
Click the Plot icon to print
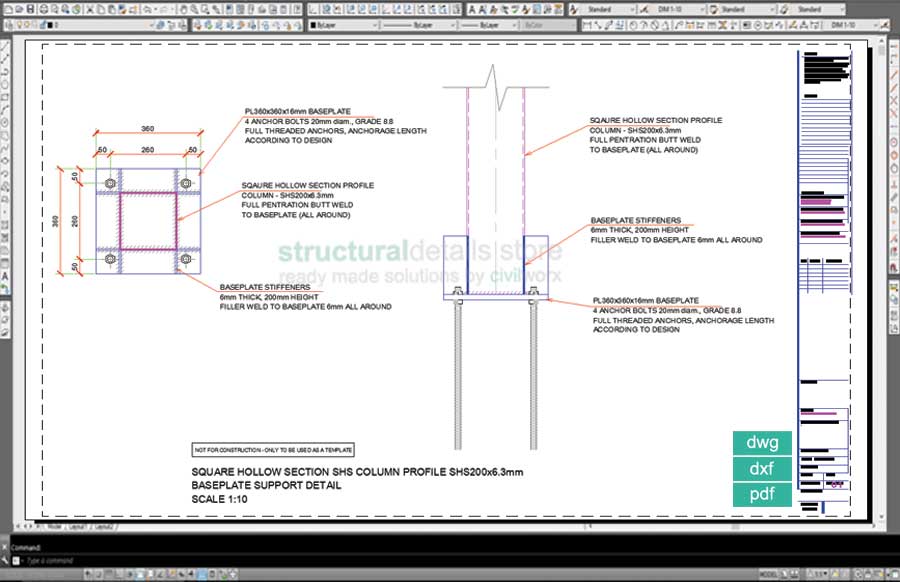pyautogui.click(x=44, y=8)
